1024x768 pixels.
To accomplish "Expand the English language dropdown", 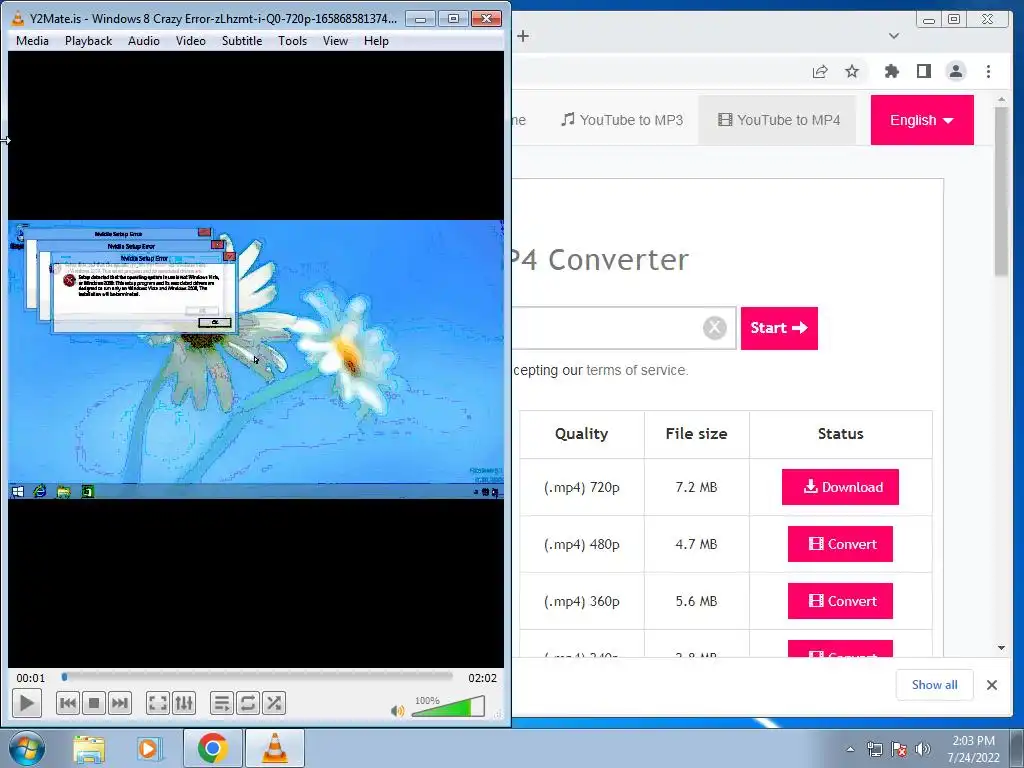I will click(x=922, y=120).
